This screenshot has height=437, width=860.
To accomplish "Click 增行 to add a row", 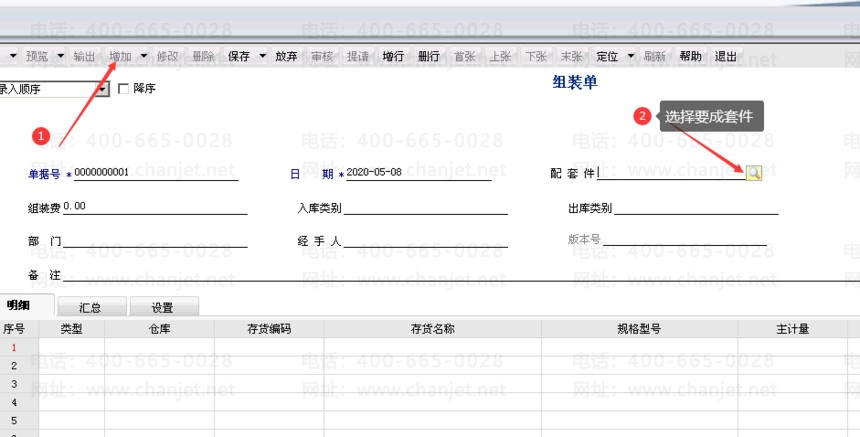I will point(393,56).
